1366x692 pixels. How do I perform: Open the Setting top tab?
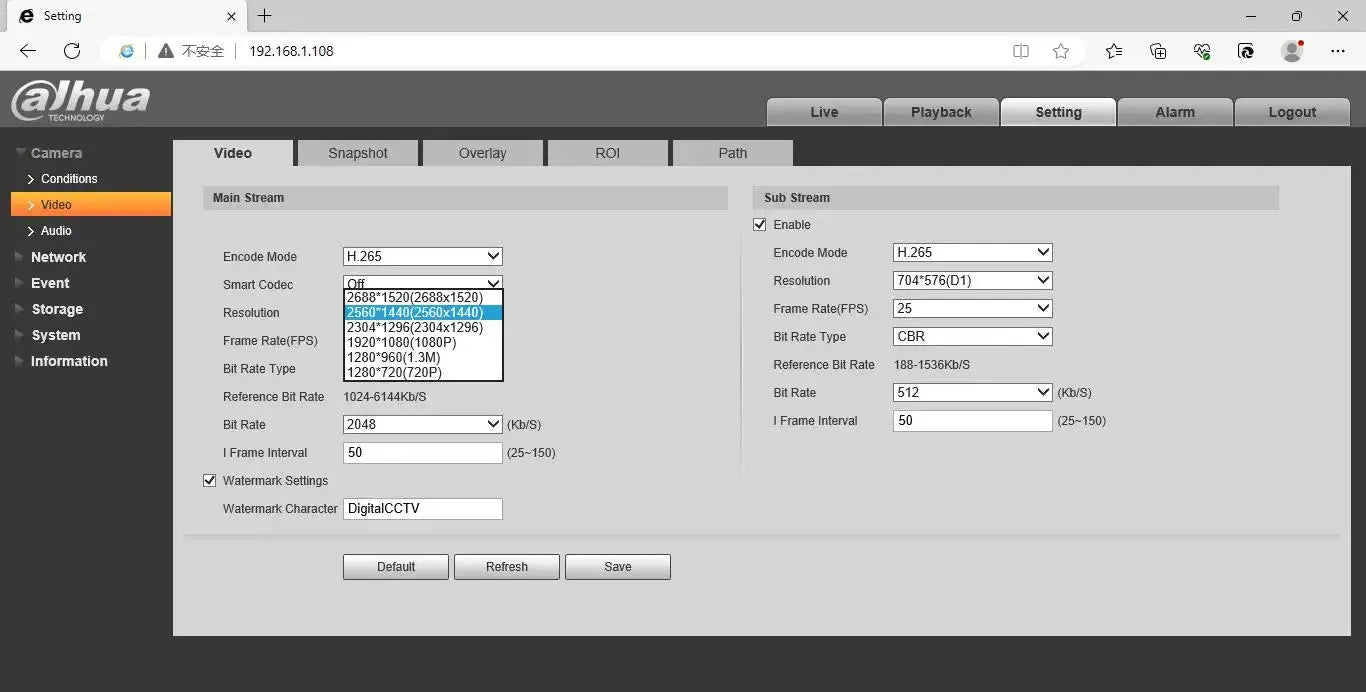pos(1058,112)
